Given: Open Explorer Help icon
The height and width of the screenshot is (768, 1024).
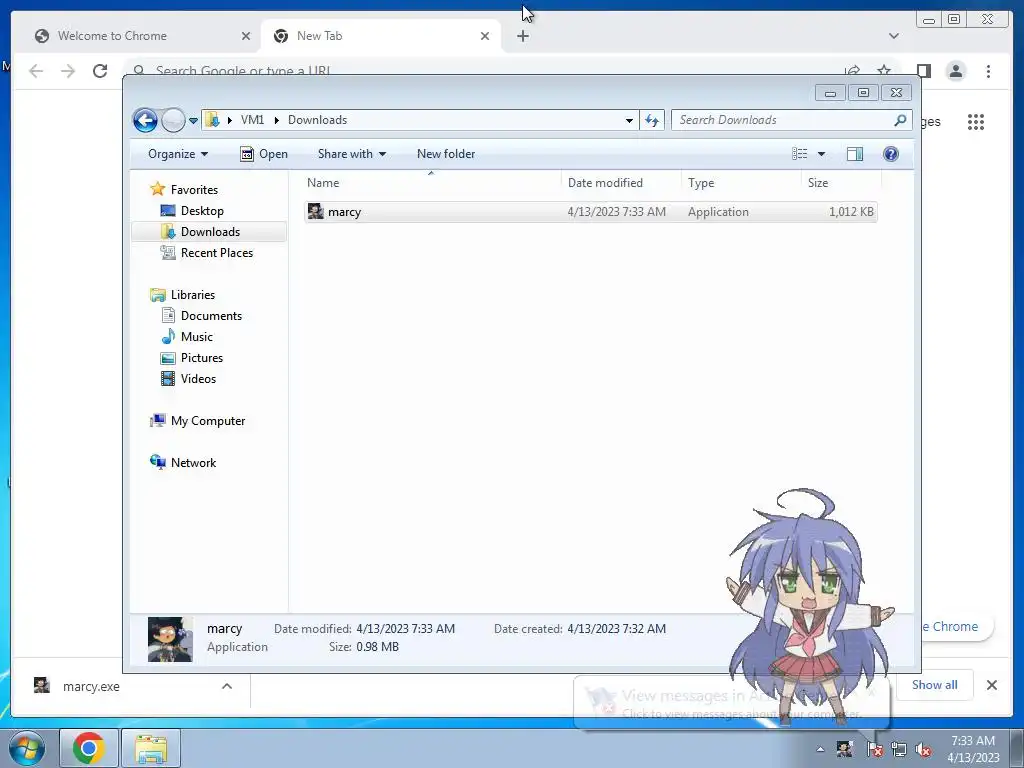Looking at the screenshot, I should pos(891,154).
